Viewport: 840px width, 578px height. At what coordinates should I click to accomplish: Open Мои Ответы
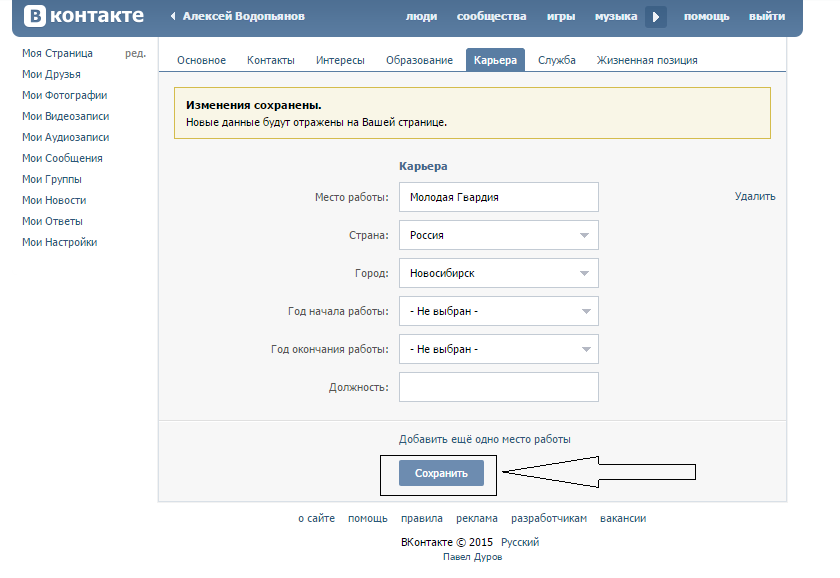click(52, 221)
